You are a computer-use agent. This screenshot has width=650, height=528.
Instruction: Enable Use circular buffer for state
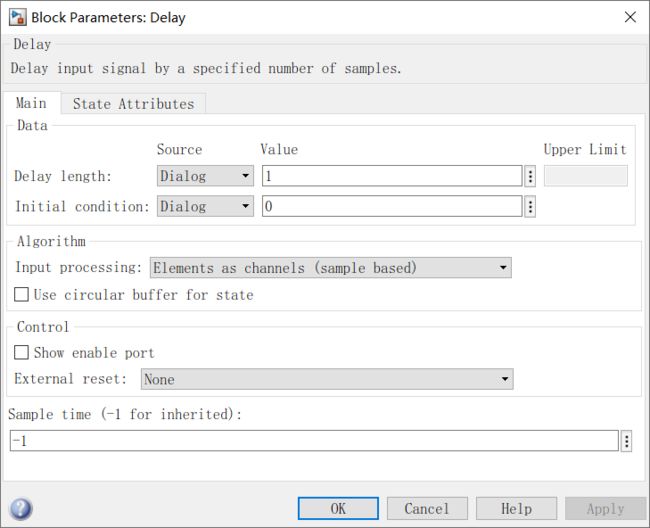pyautogui.click(x=22, y=295)
